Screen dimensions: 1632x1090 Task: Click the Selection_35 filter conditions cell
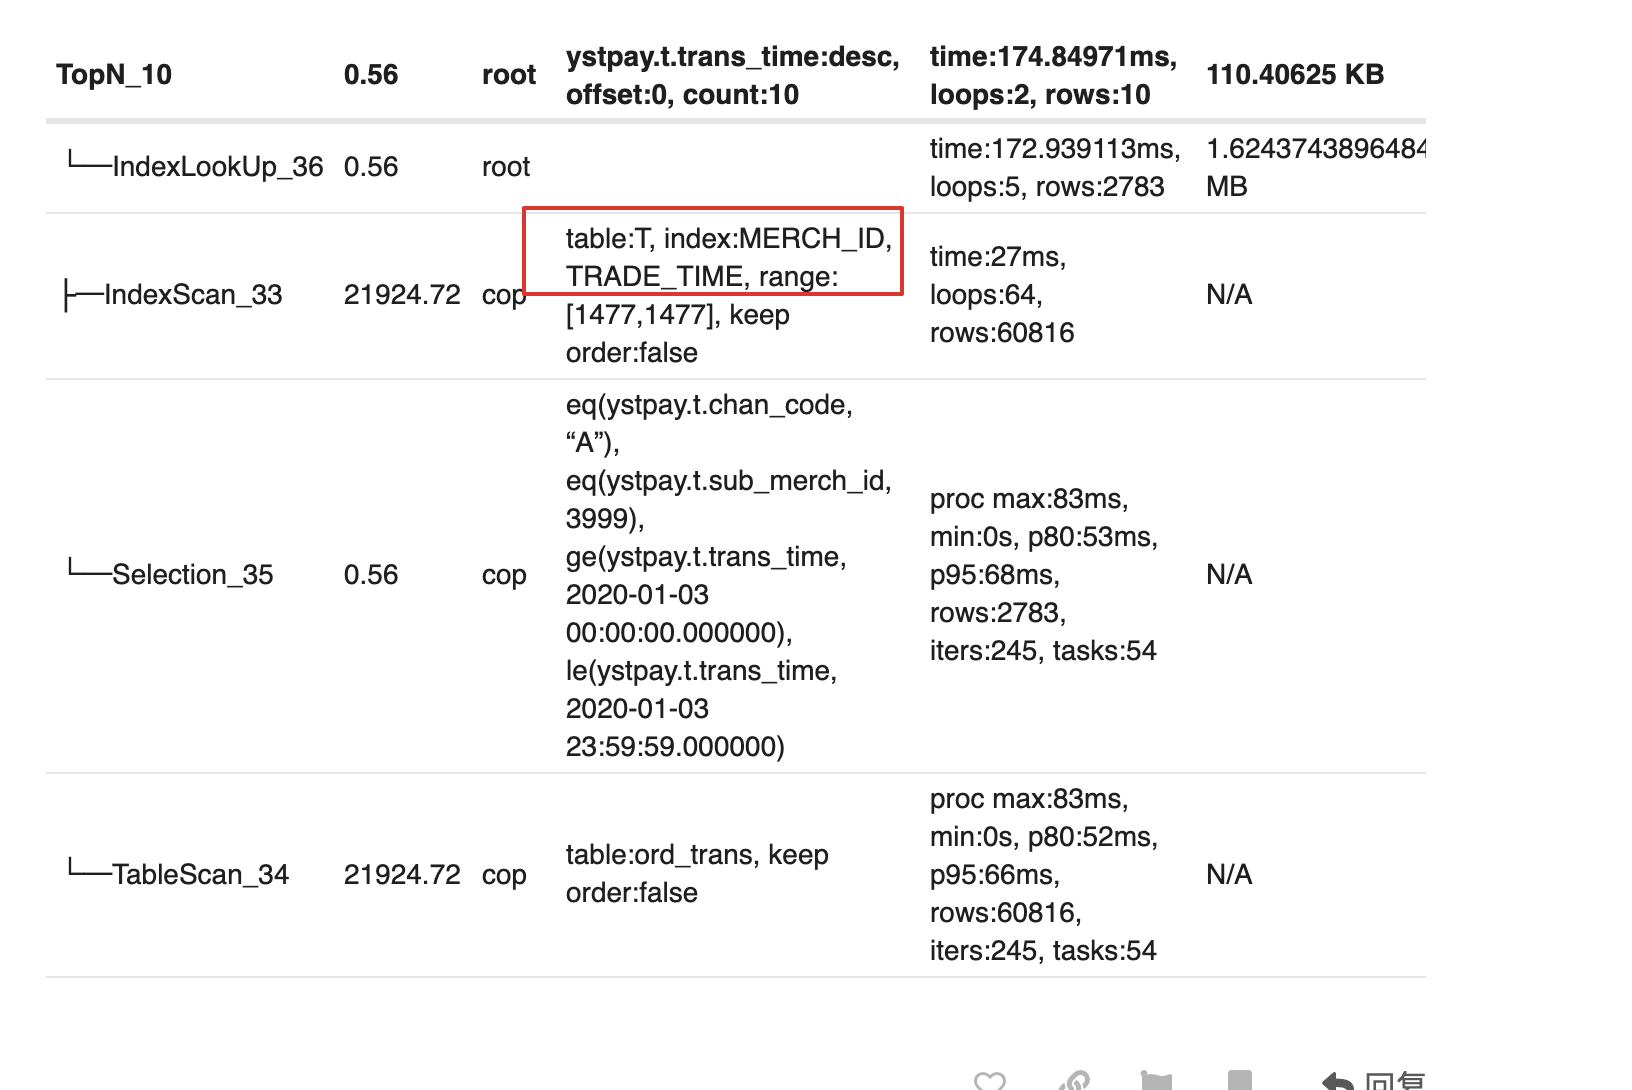pos(727,576)
